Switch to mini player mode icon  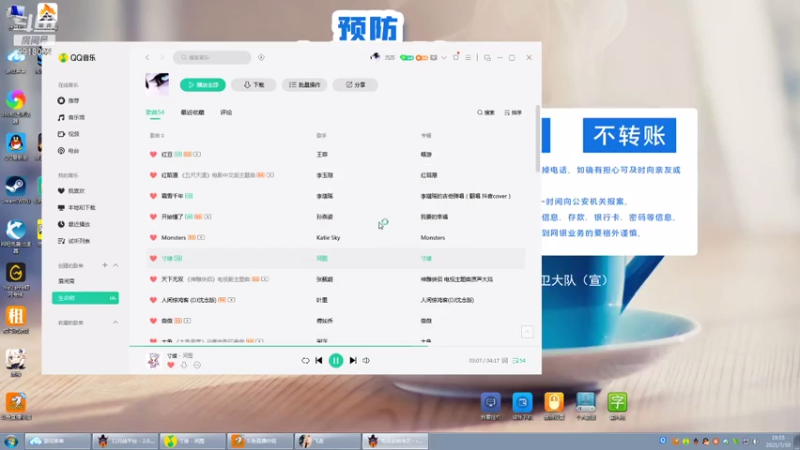click(487, 58)
